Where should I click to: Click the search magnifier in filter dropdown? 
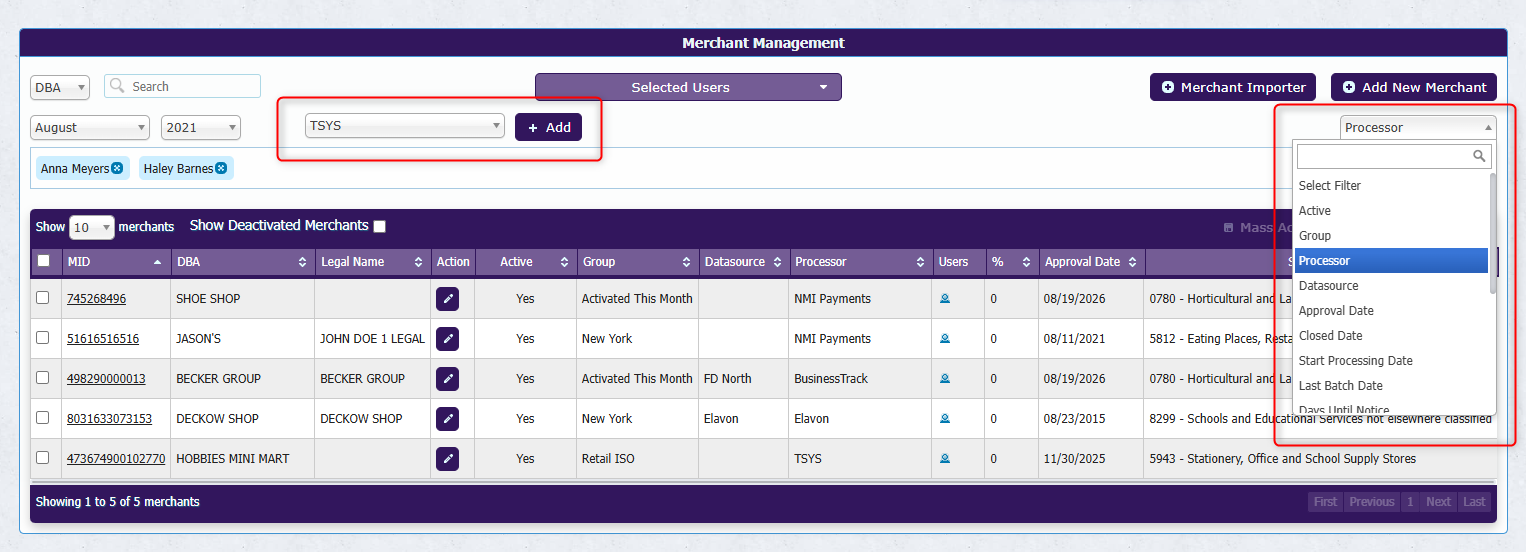tap(1480, 156)
